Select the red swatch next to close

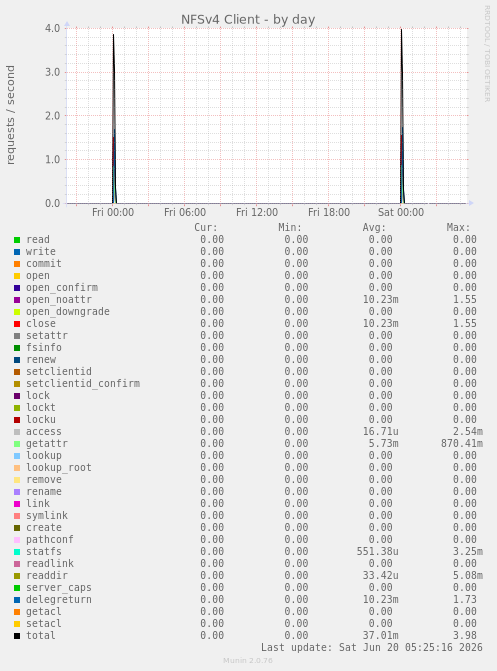click(x=17, y=324)
